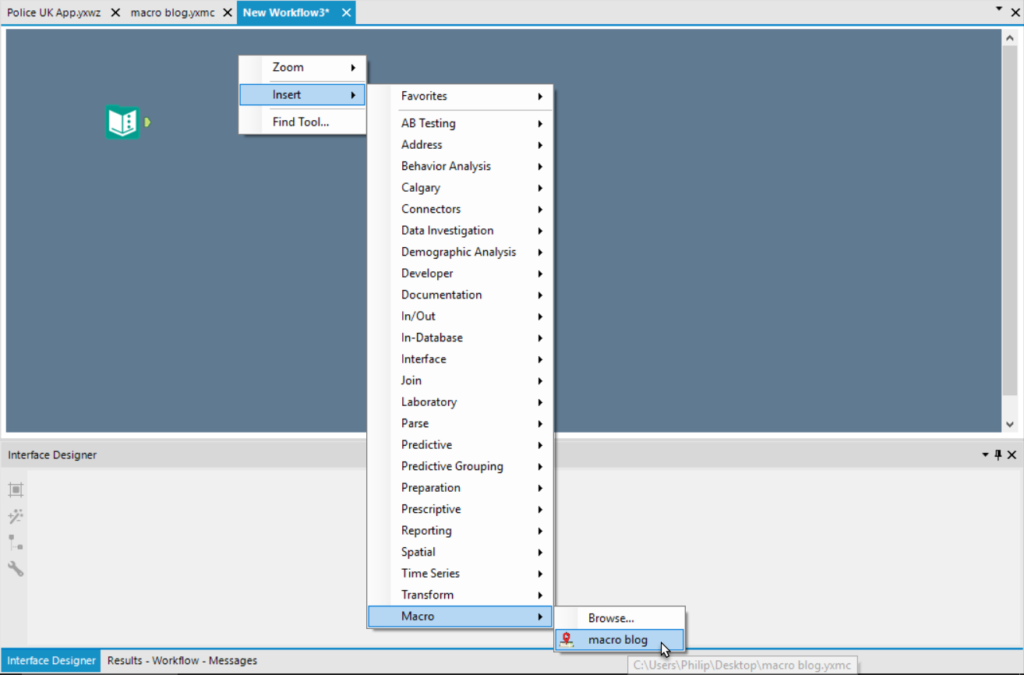Click the Developer submenu arrow
The width and height of the screenshot is (1024, 675).
click(x=540, y=274)
